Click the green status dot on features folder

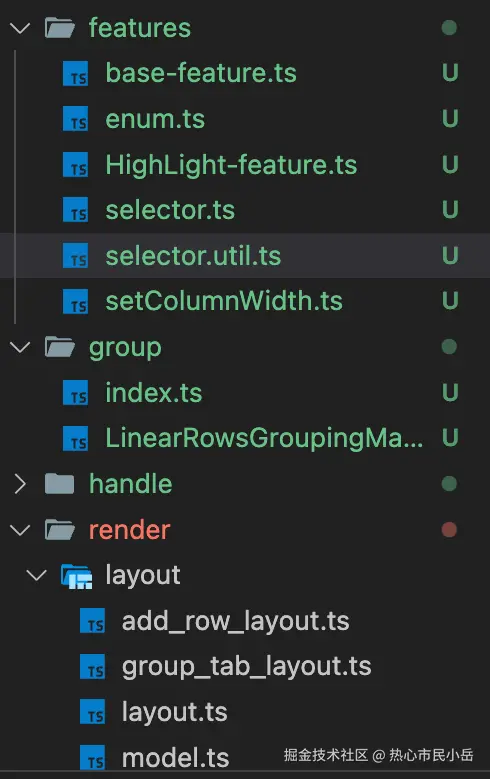449,28
